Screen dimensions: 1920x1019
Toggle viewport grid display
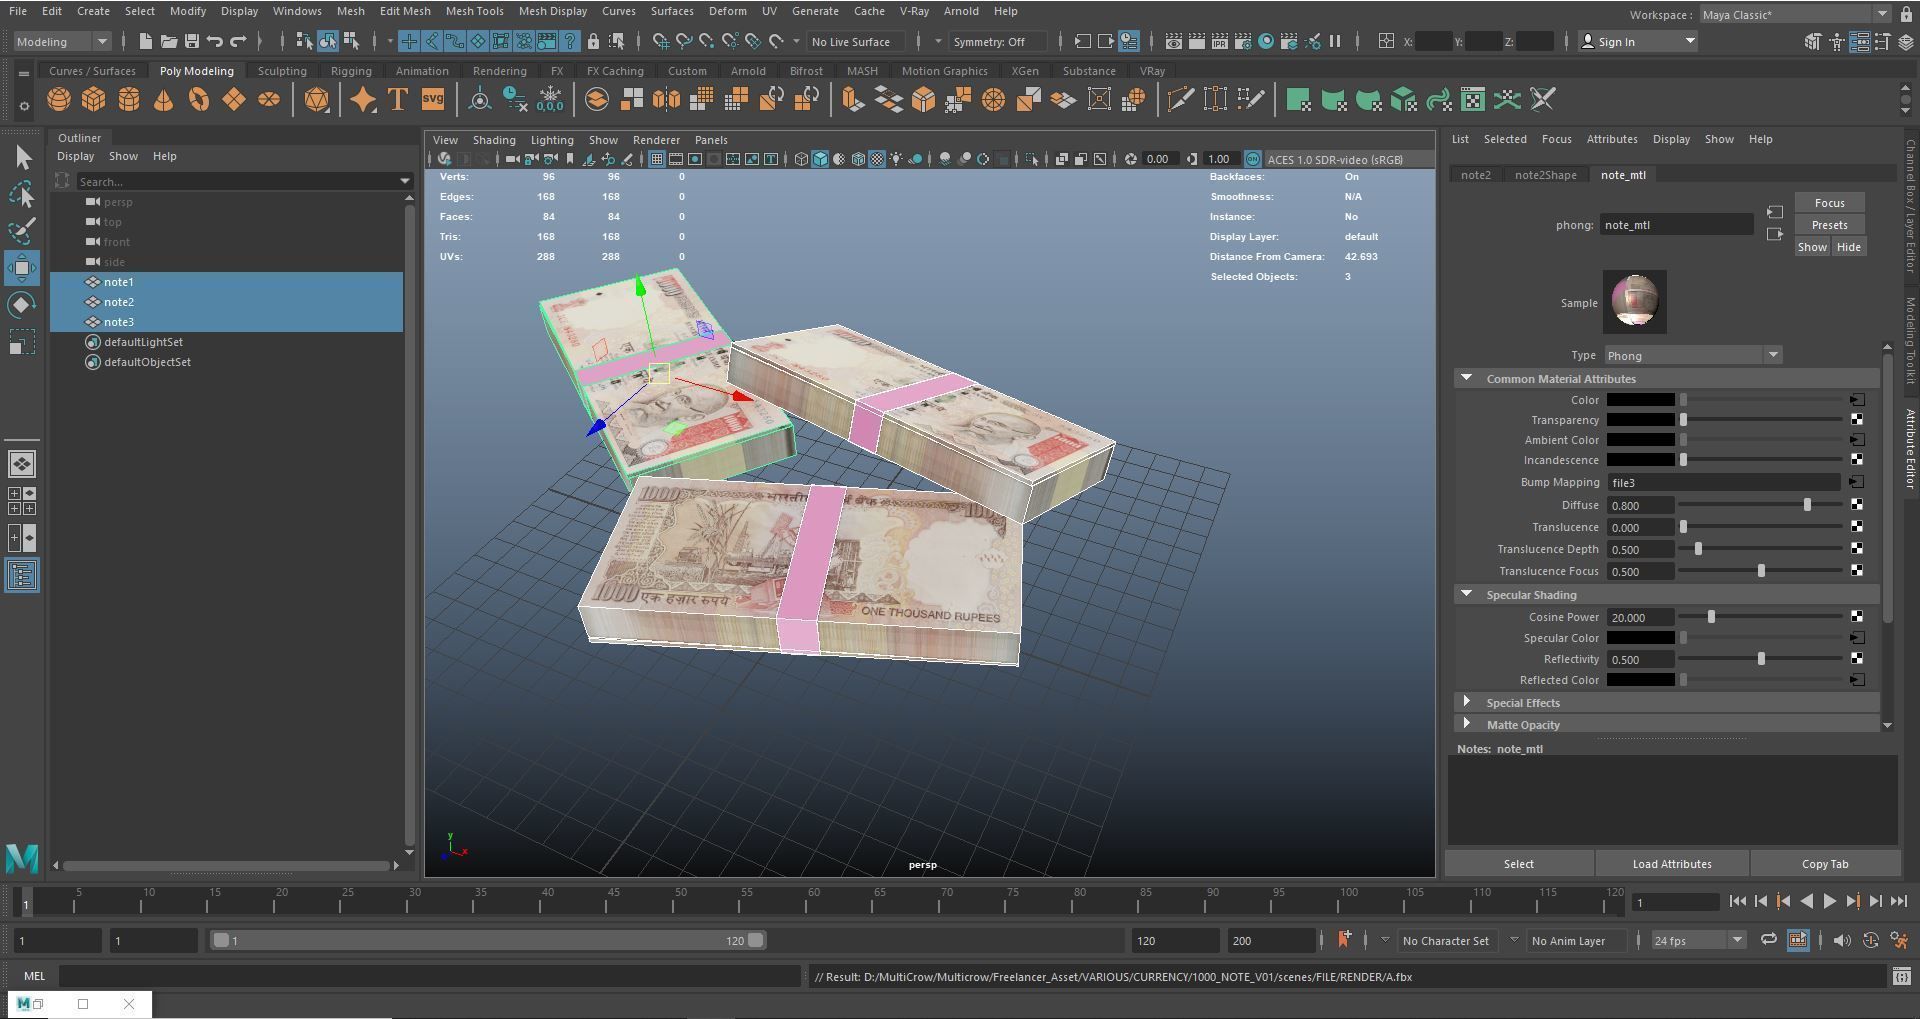click(x=657, y=159)
